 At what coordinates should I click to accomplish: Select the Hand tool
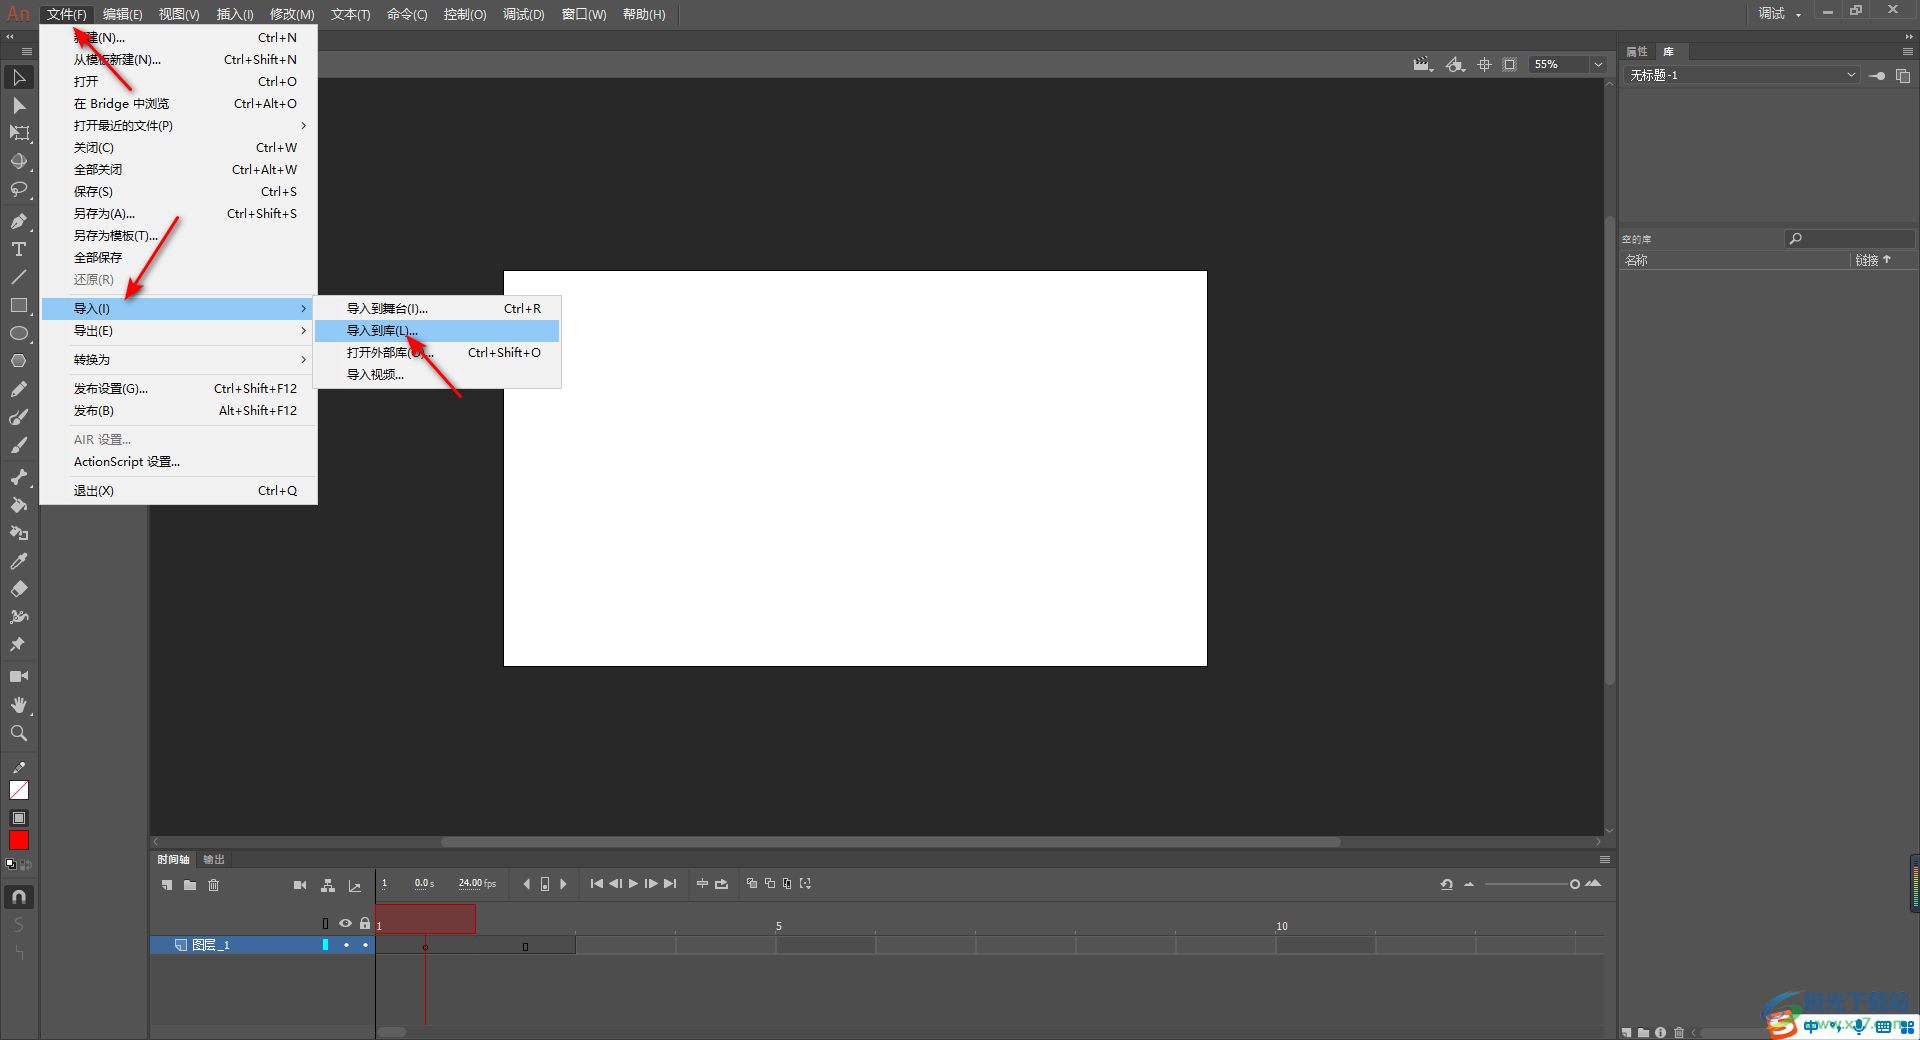click(19, 705)
